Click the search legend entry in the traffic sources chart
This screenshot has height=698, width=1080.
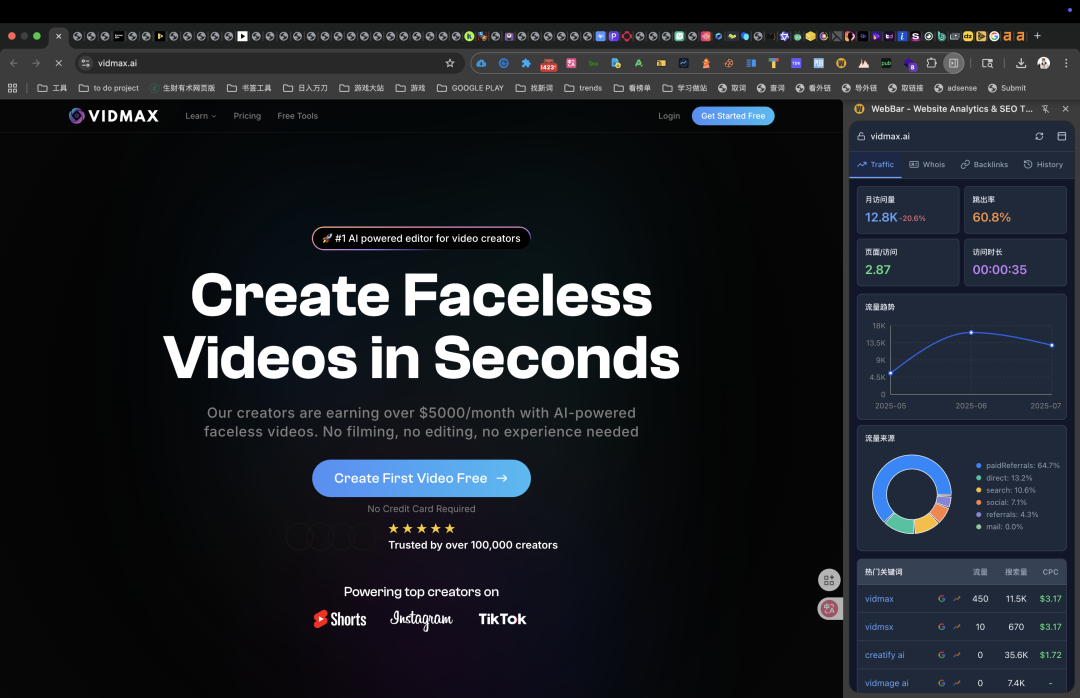1006,491
